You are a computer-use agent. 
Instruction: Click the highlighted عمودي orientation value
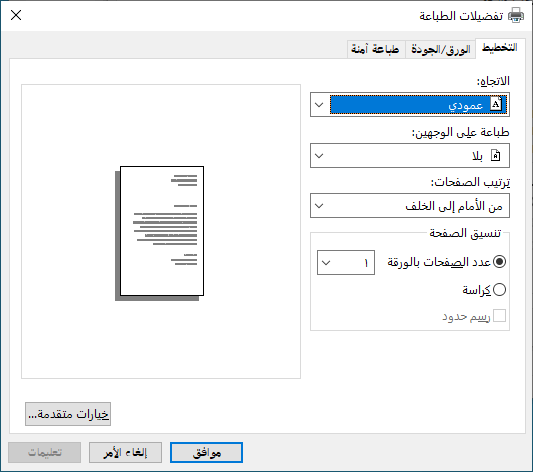pos(418,105)
